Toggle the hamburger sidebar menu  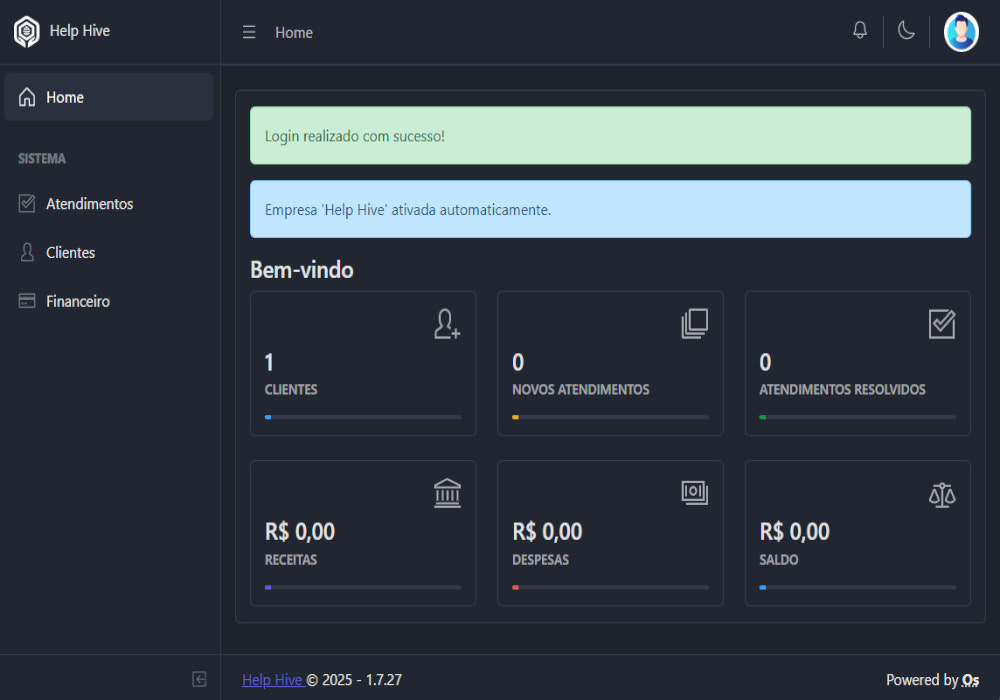(249, 32)
